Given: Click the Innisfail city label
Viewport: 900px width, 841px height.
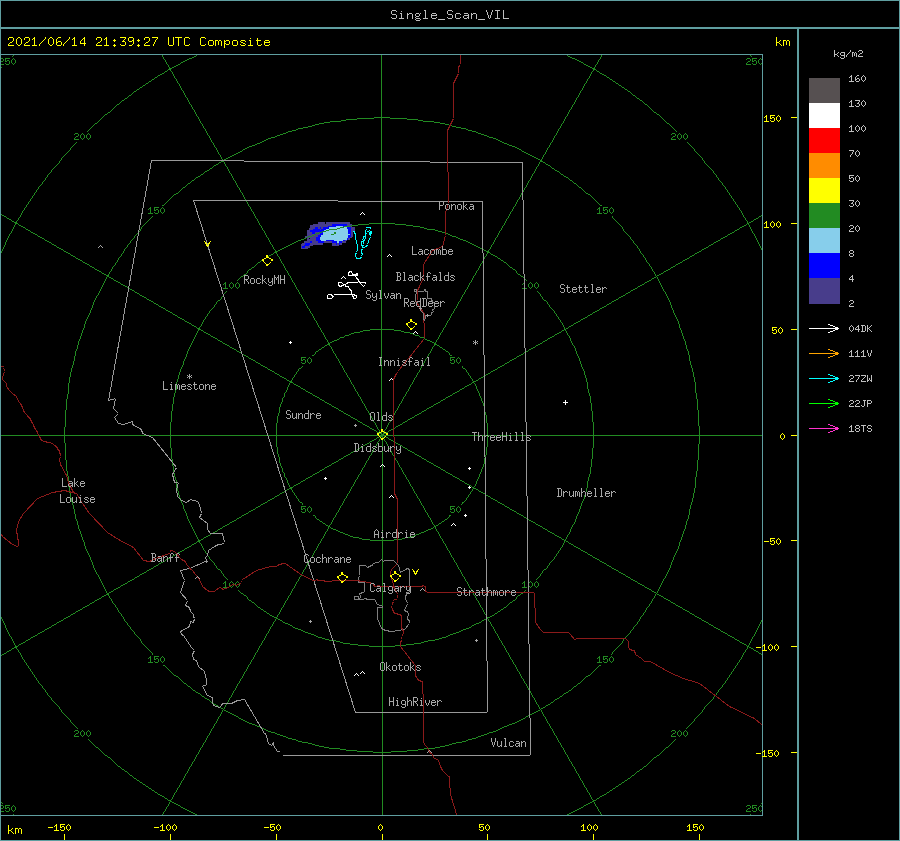Looking at the screenshot, I should (404, 362).
